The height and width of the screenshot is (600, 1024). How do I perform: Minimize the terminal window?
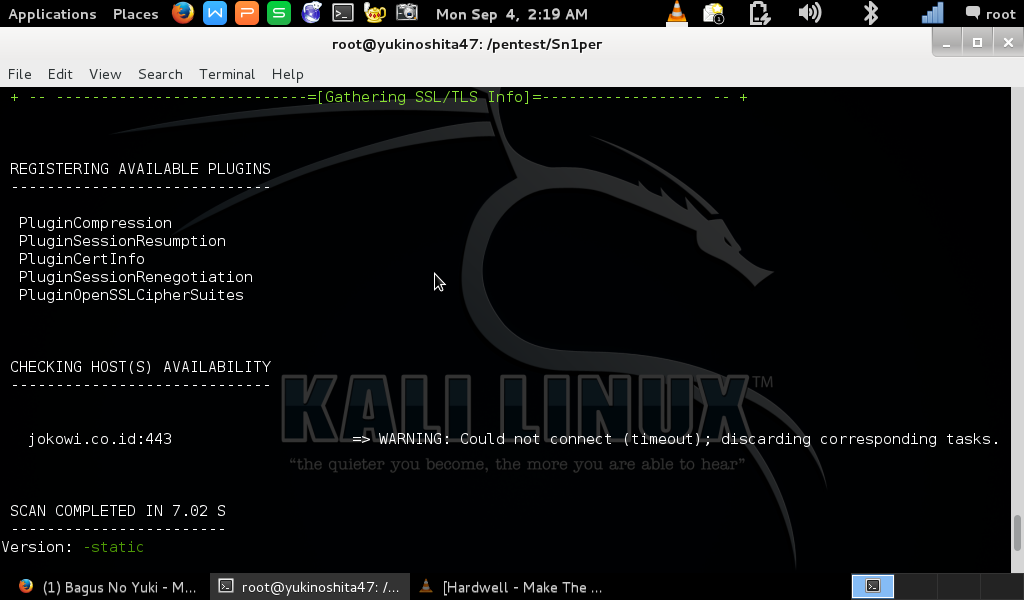946,43
